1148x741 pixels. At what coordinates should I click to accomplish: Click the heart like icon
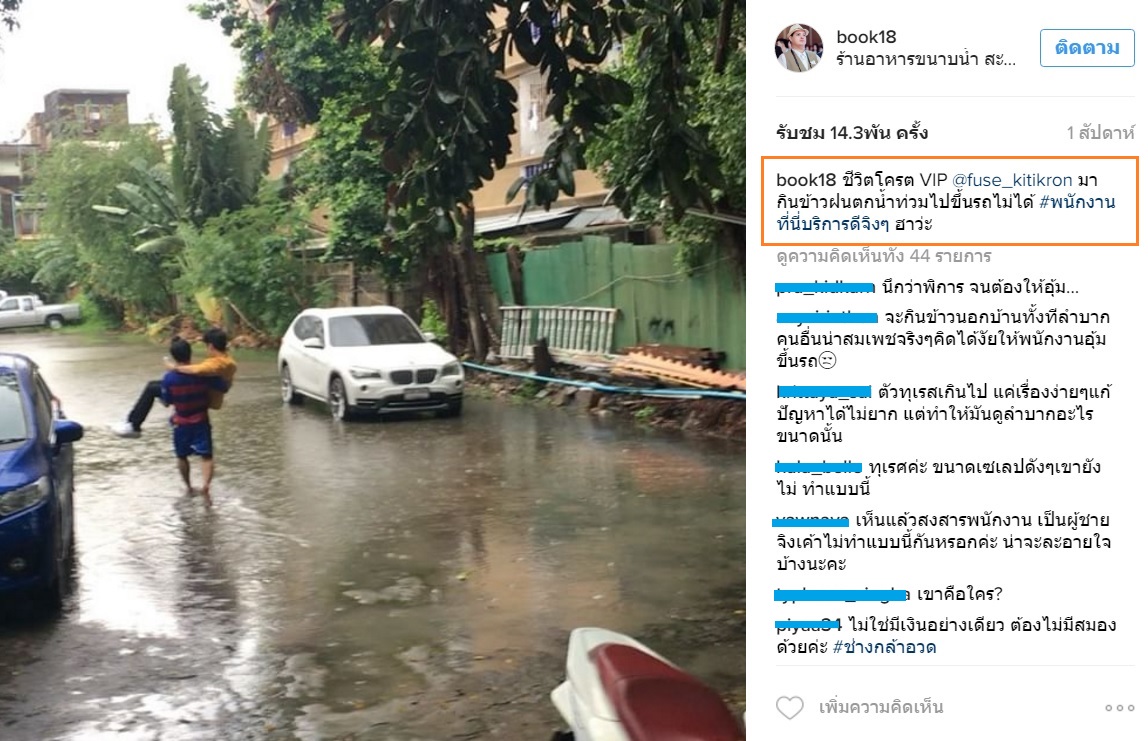coord(789,707)
